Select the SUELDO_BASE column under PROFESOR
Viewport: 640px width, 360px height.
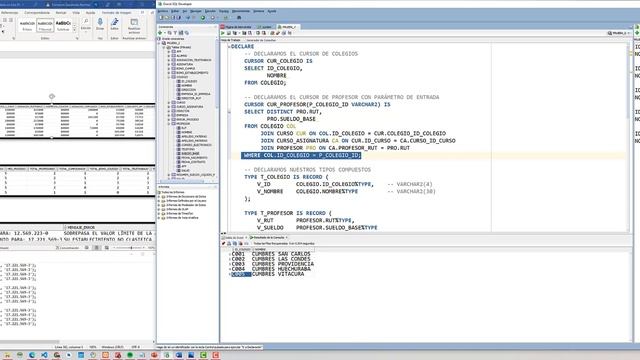(190, 153)
